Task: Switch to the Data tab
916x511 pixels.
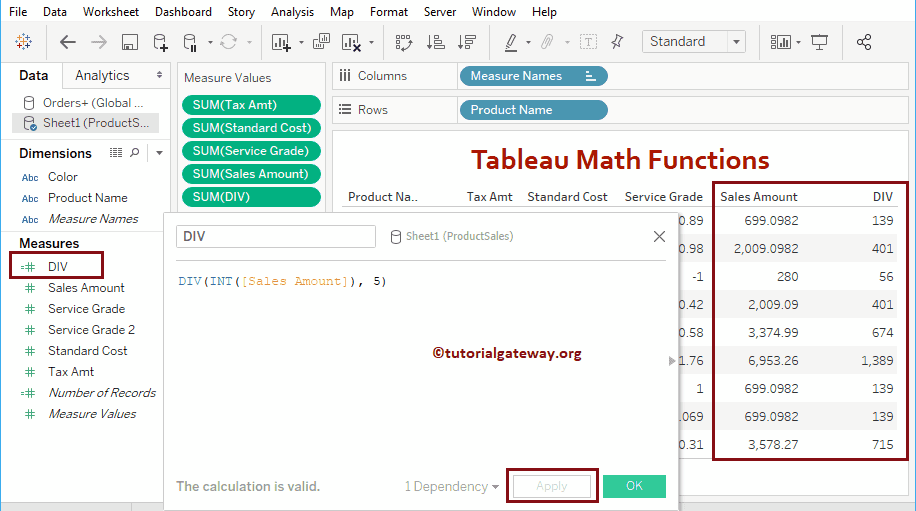Action: (x=33, y=75)
